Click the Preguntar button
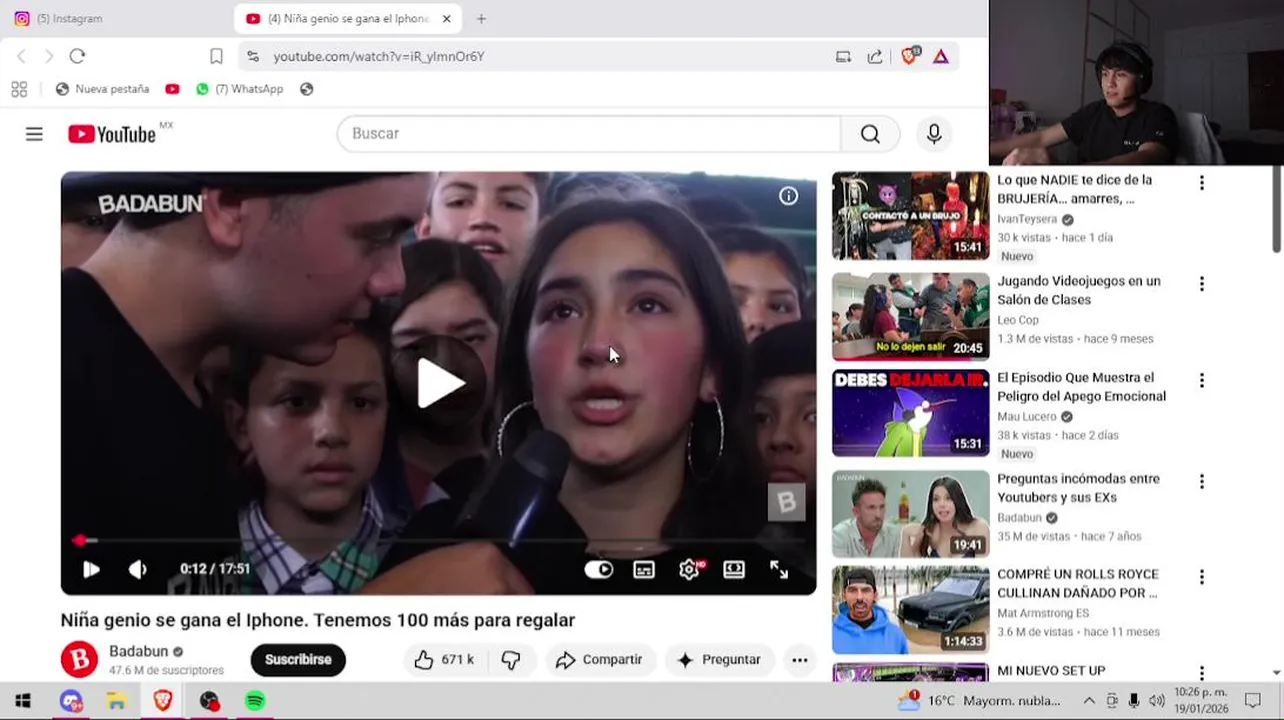This screenshot has height=720, width=1284. (719, 660)
